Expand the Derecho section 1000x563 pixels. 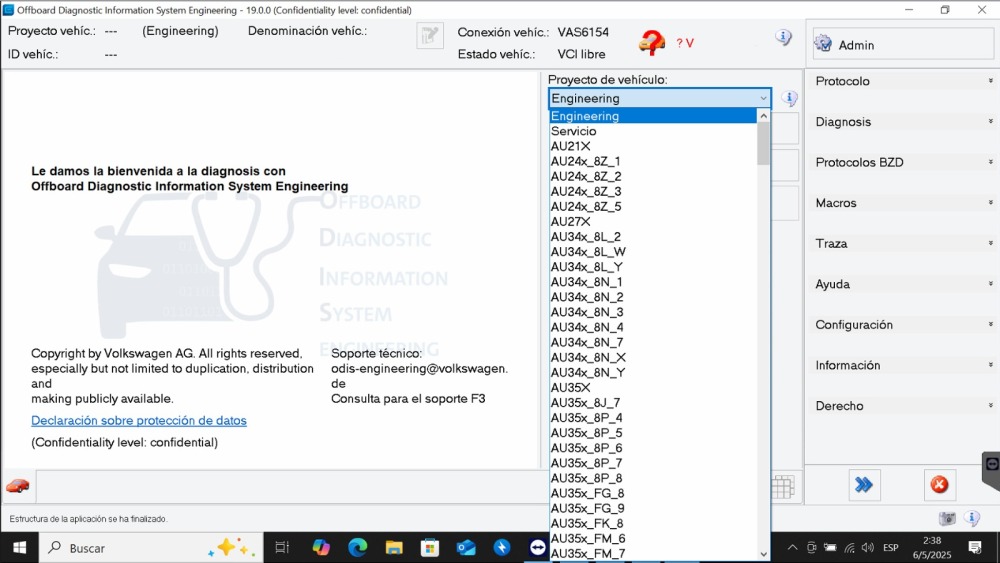coord(902,406)
